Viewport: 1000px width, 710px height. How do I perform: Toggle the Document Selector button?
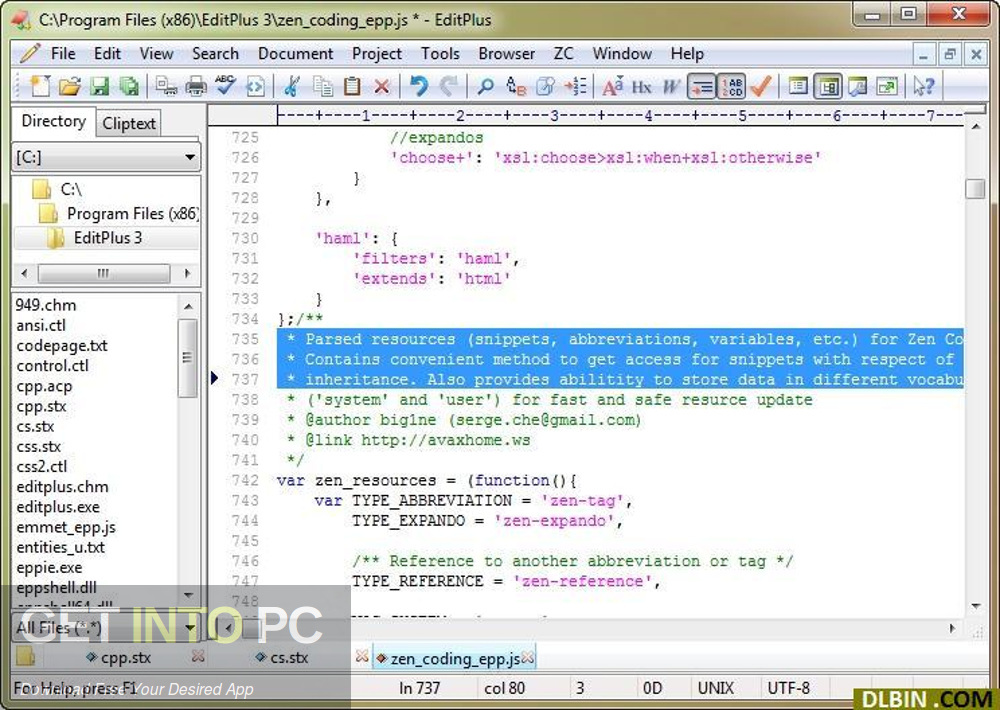pos(828,86)
